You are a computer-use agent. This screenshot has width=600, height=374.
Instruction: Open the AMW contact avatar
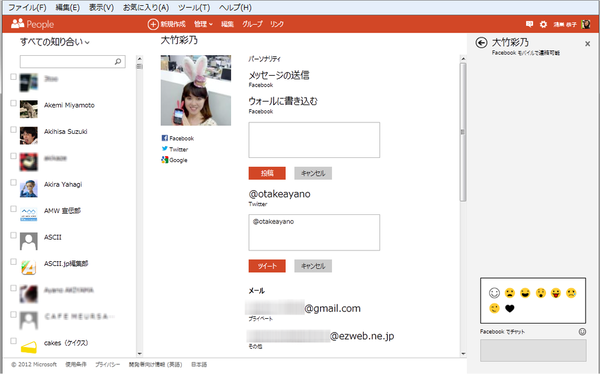29,214
